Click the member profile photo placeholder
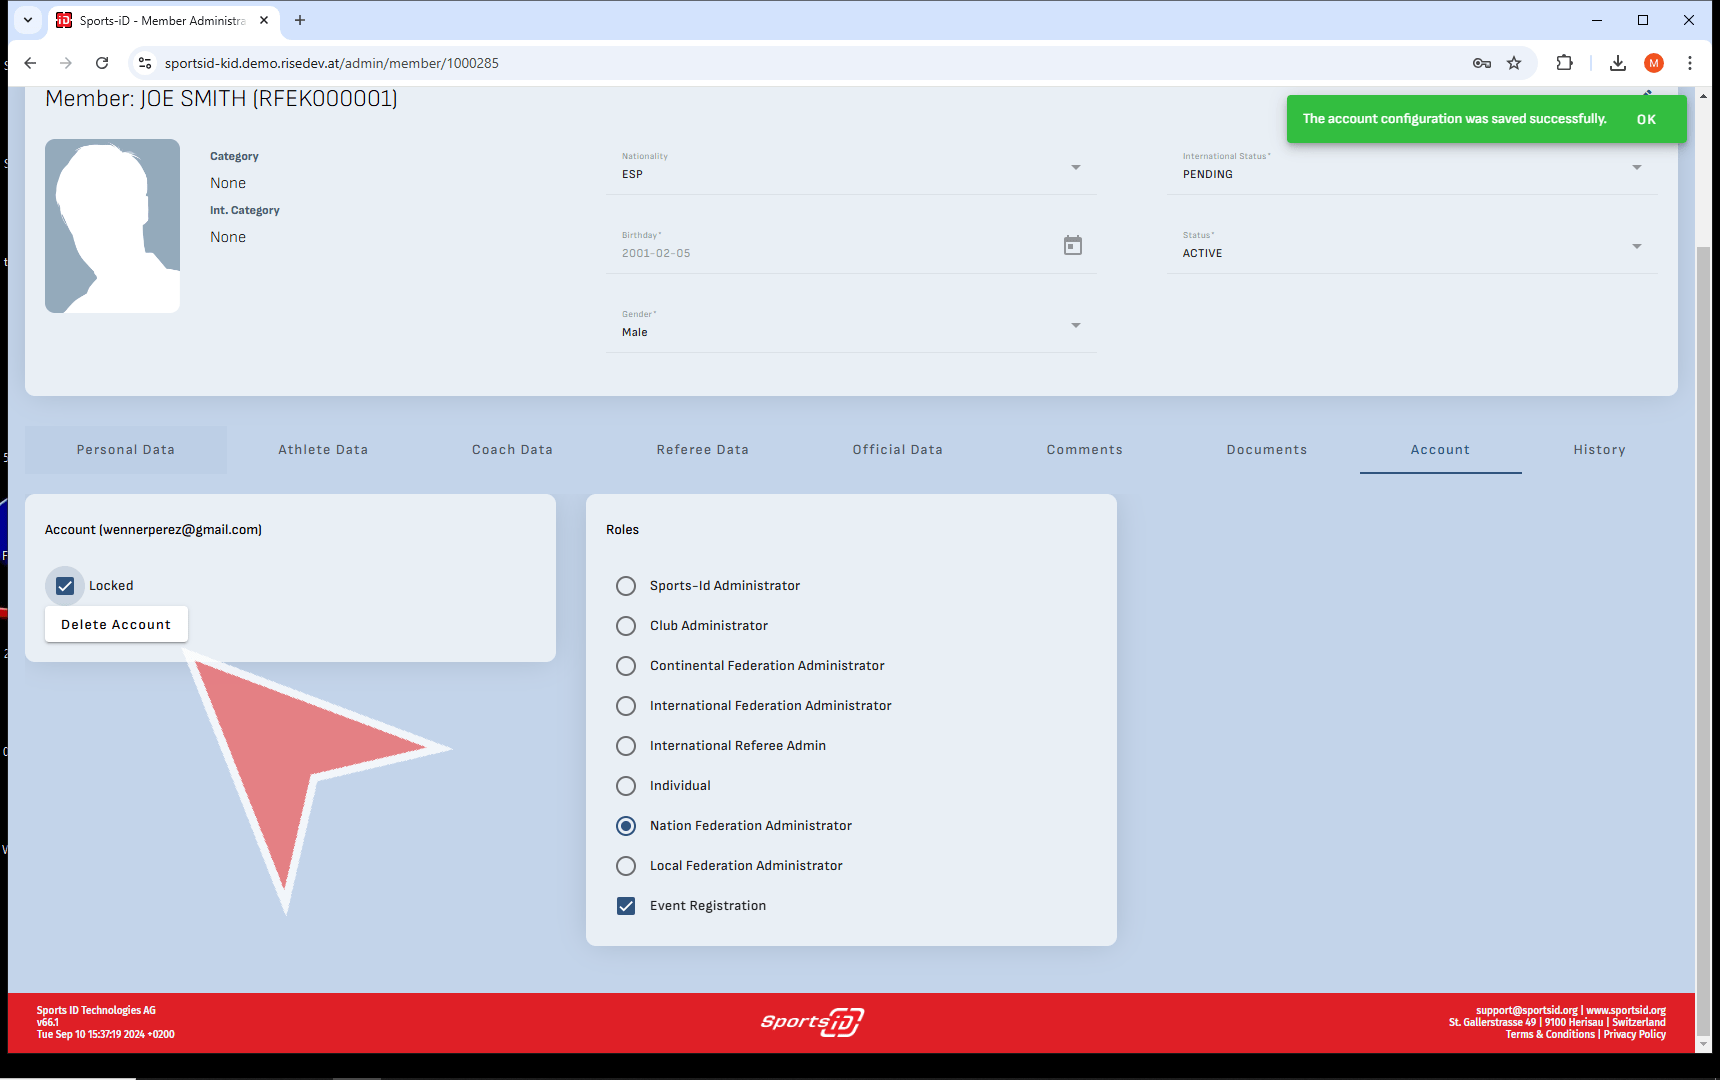The width and height of the screenshot is (1720, 1080). point(113,226)
